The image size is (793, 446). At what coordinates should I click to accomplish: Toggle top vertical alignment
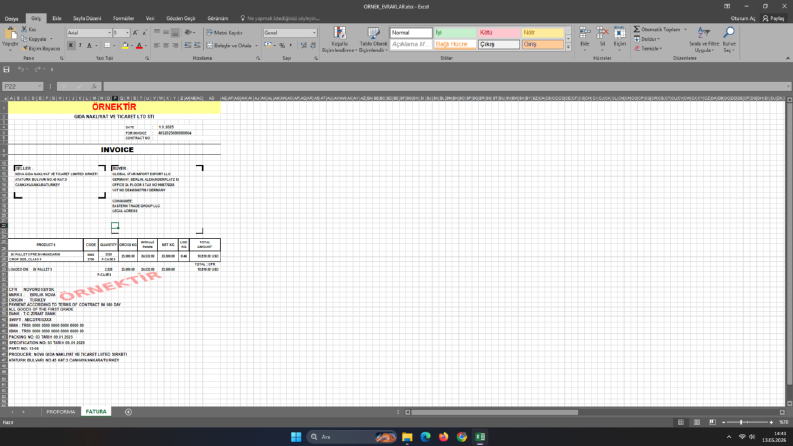[x=157, y=32]
